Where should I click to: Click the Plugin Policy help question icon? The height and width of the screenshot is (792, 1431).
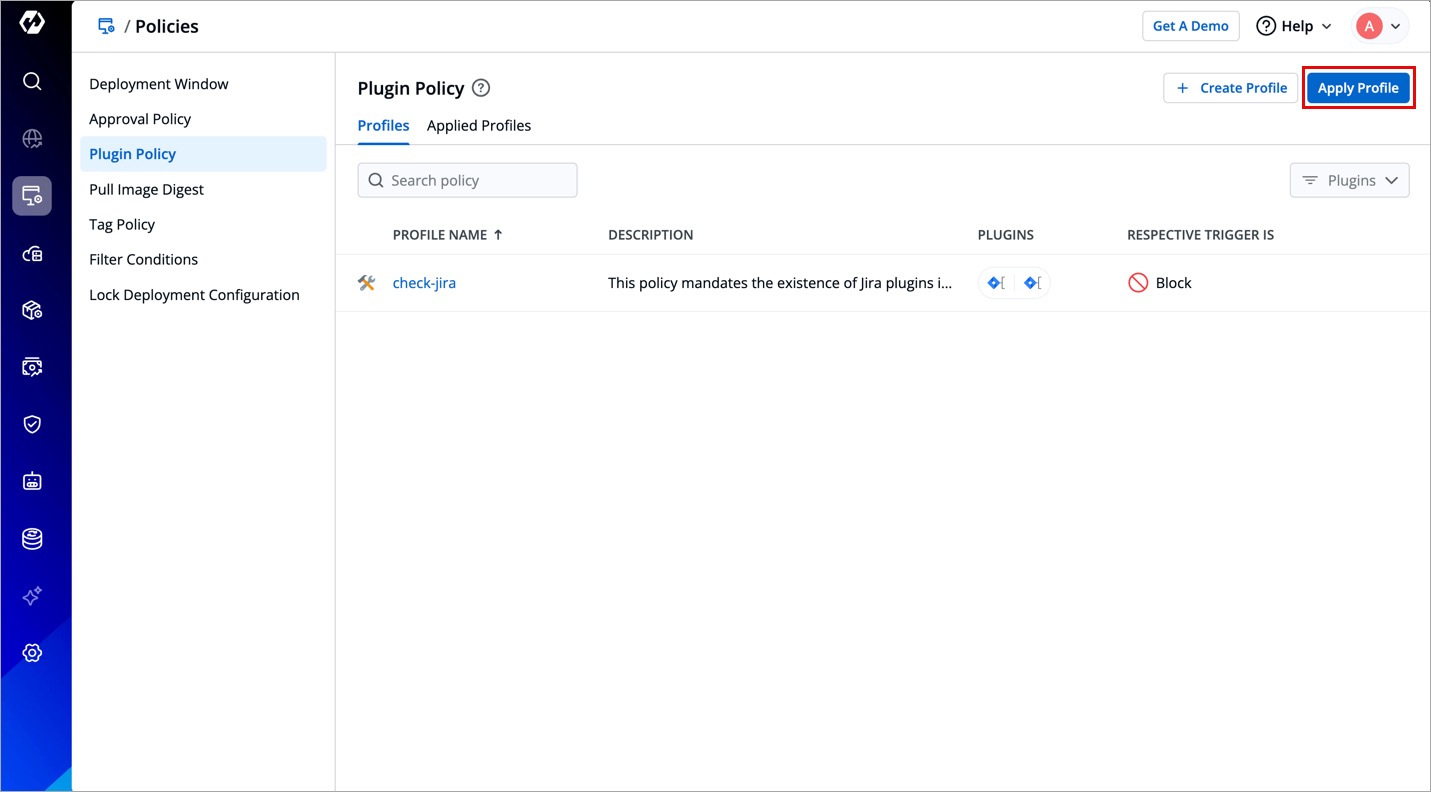(x=481, y=88)
